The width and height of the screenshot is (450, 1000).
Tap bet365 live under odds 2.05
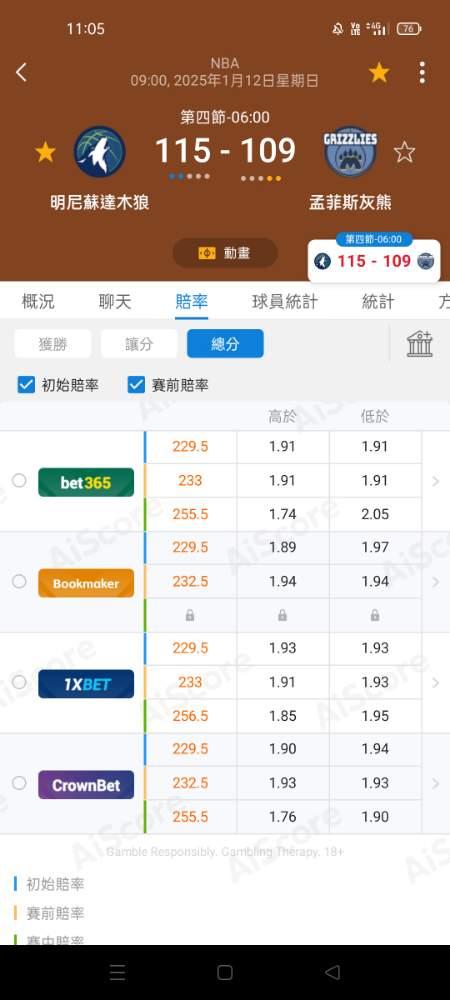(375, 514)
